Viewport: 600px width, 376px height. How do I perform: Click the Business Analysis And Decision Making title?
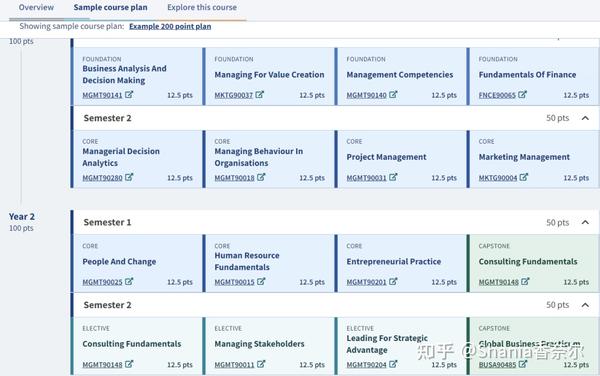124,74
